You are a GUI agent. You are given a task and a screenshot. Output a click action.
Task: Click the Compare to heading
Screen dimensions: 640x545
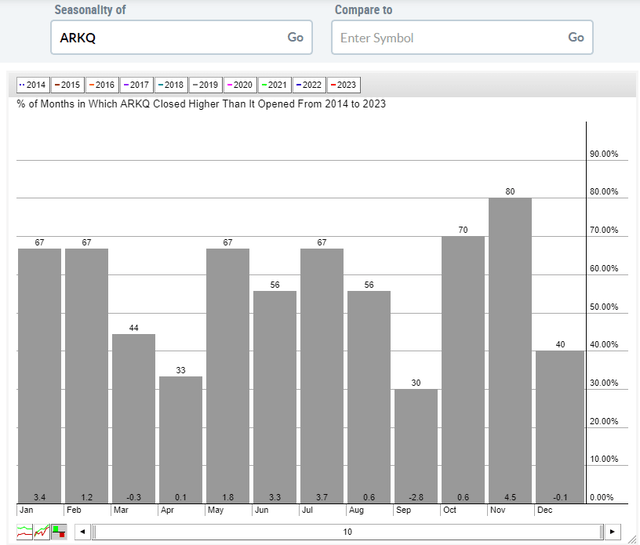(364, 10)
